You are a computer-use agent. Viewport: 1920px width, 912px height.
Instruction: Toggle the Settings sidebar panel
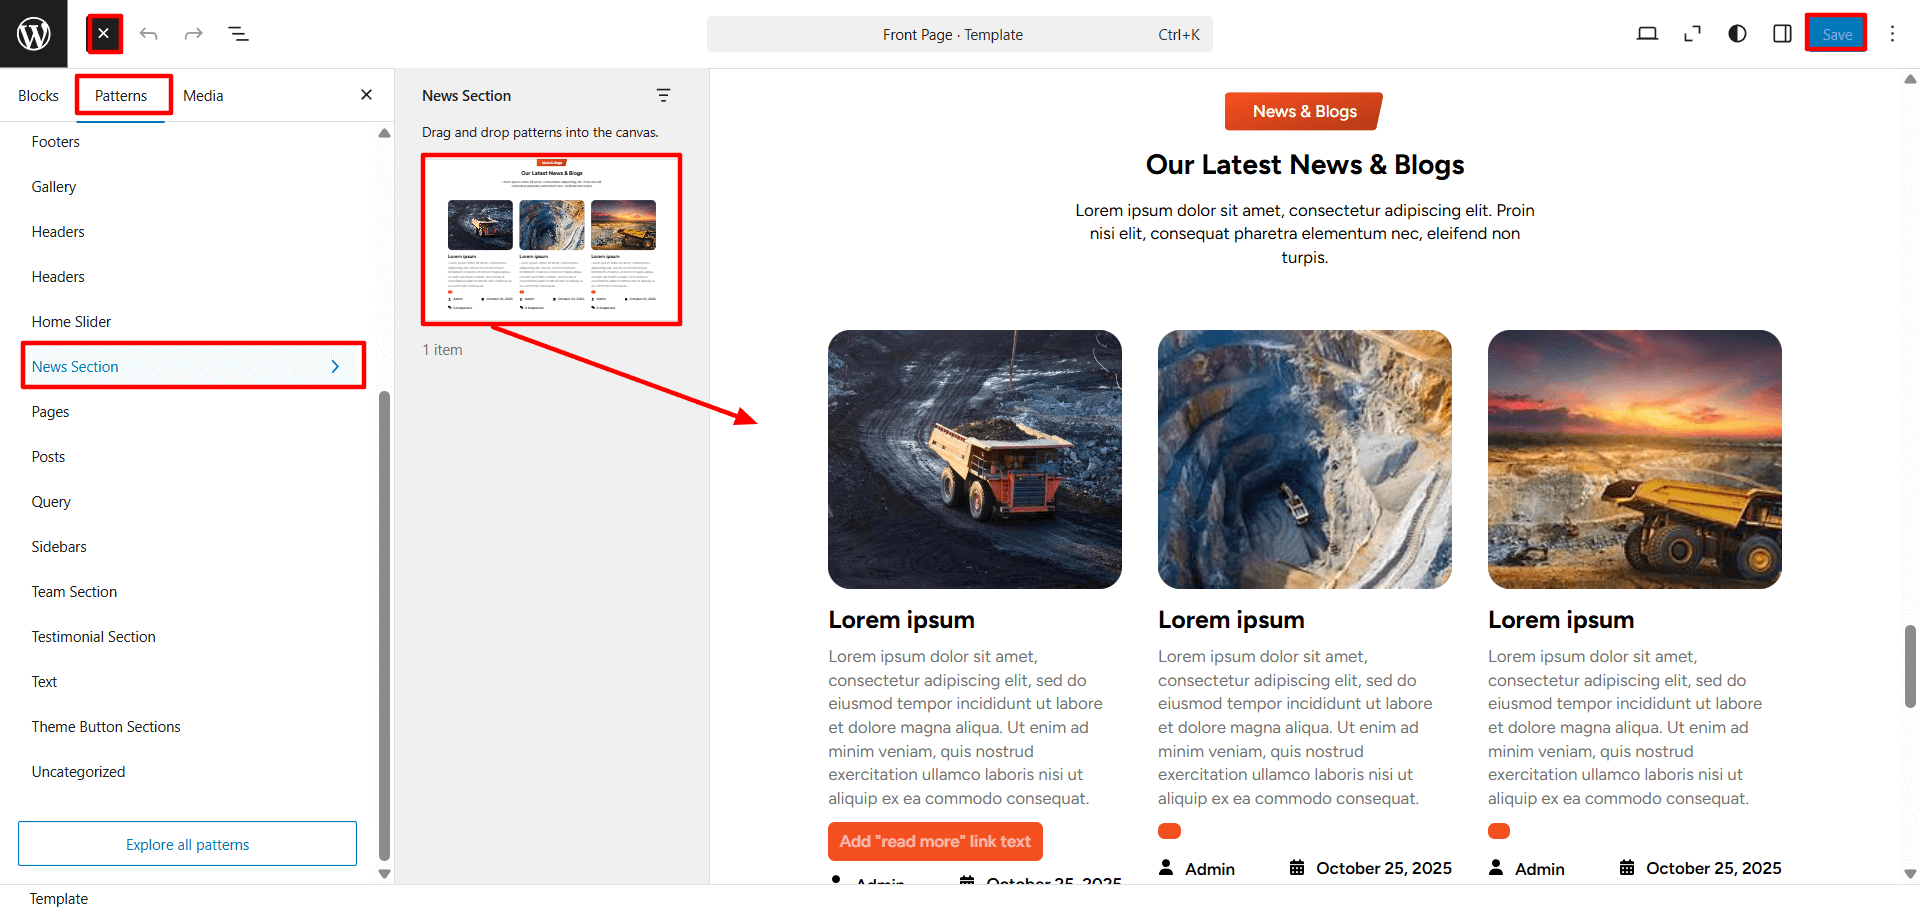(1782, 34)
